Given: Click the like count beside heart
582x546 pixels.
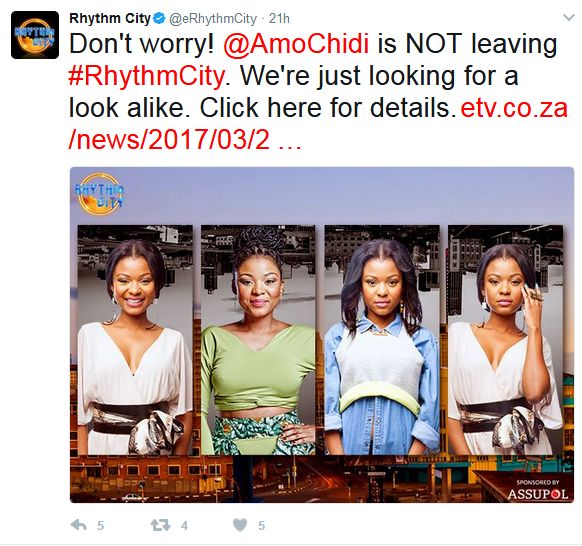Looking at the screenshot, I should 262,526.
